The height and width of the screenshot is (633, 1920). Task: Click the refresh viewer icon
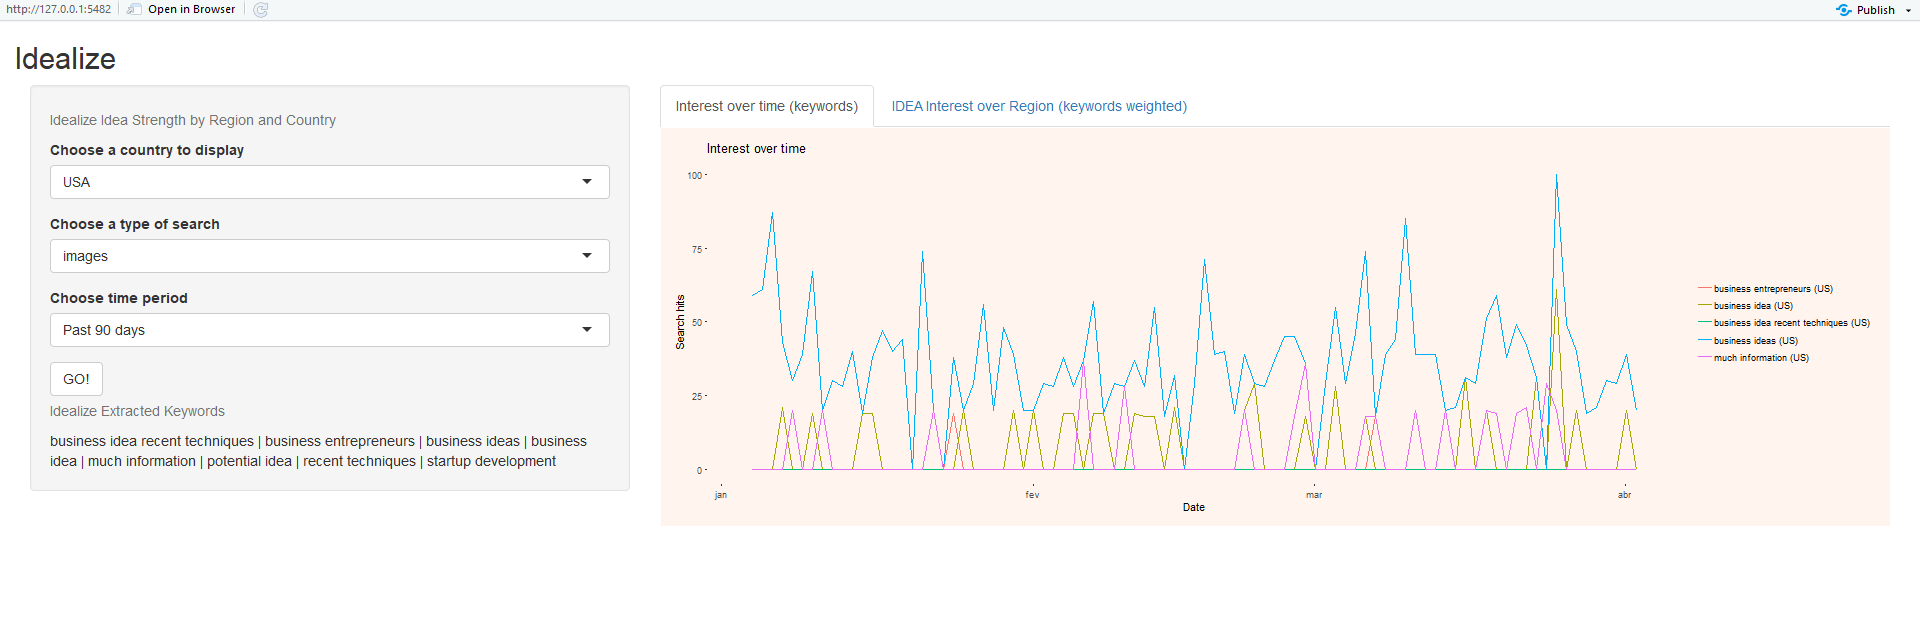point(261,10)
